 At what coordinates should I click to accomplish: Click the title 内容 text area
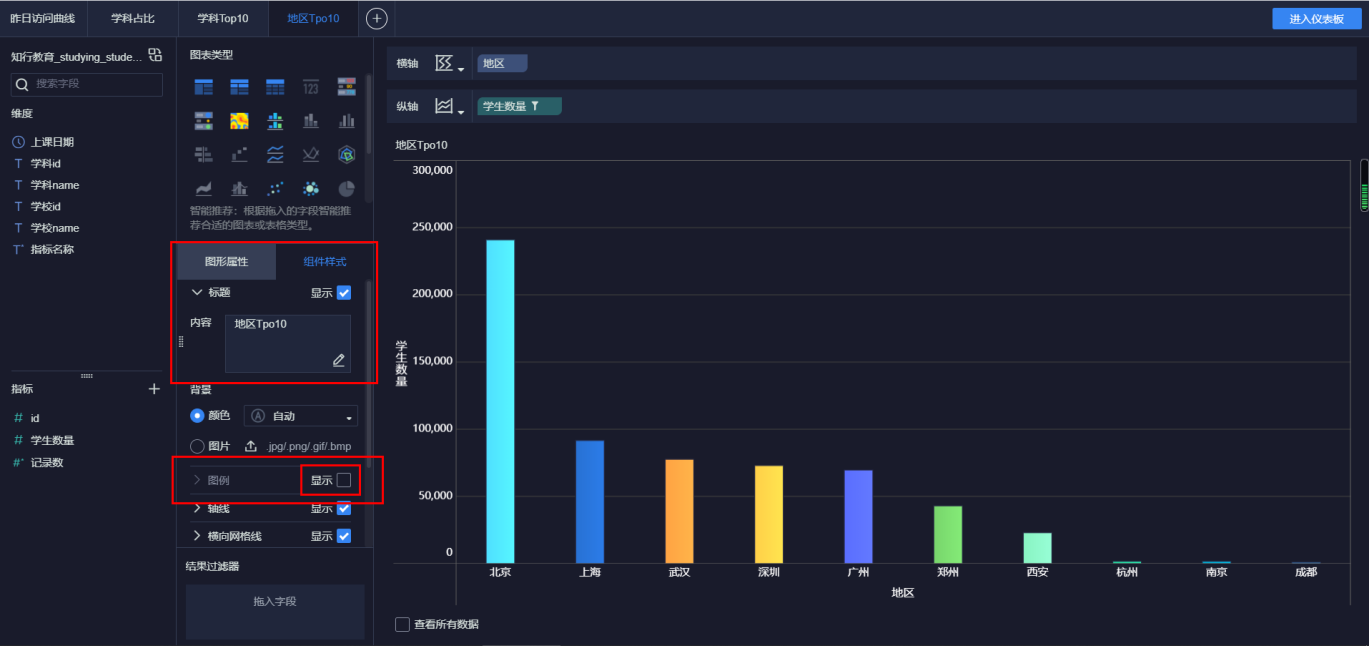pyautogui.click(x=288, y=344)
